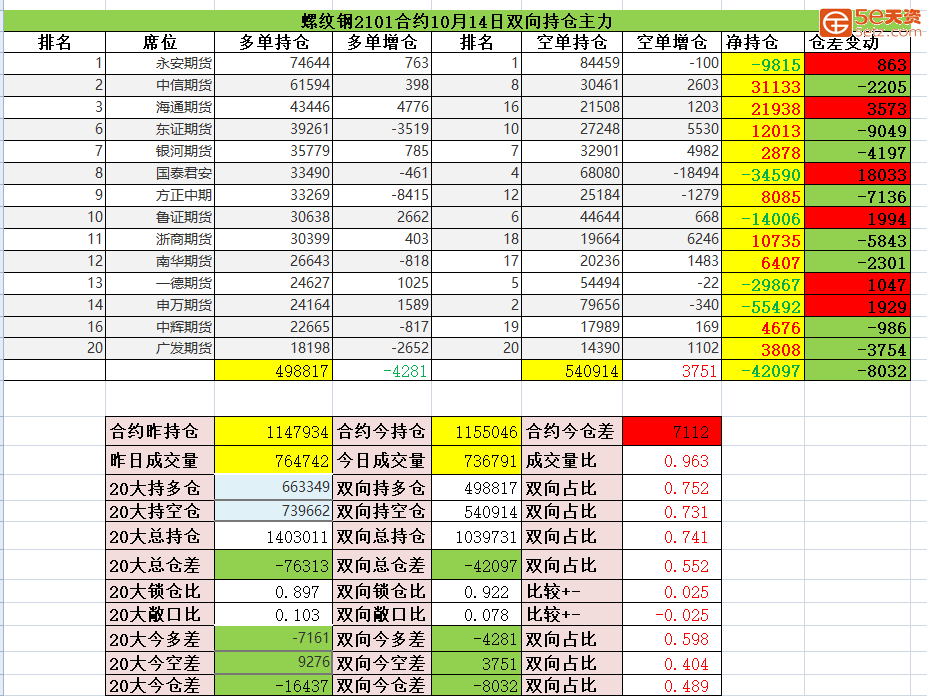Select the 方正中期 seat cell
The height and width of the screenshot is (696, 927).
coord(160,195)
